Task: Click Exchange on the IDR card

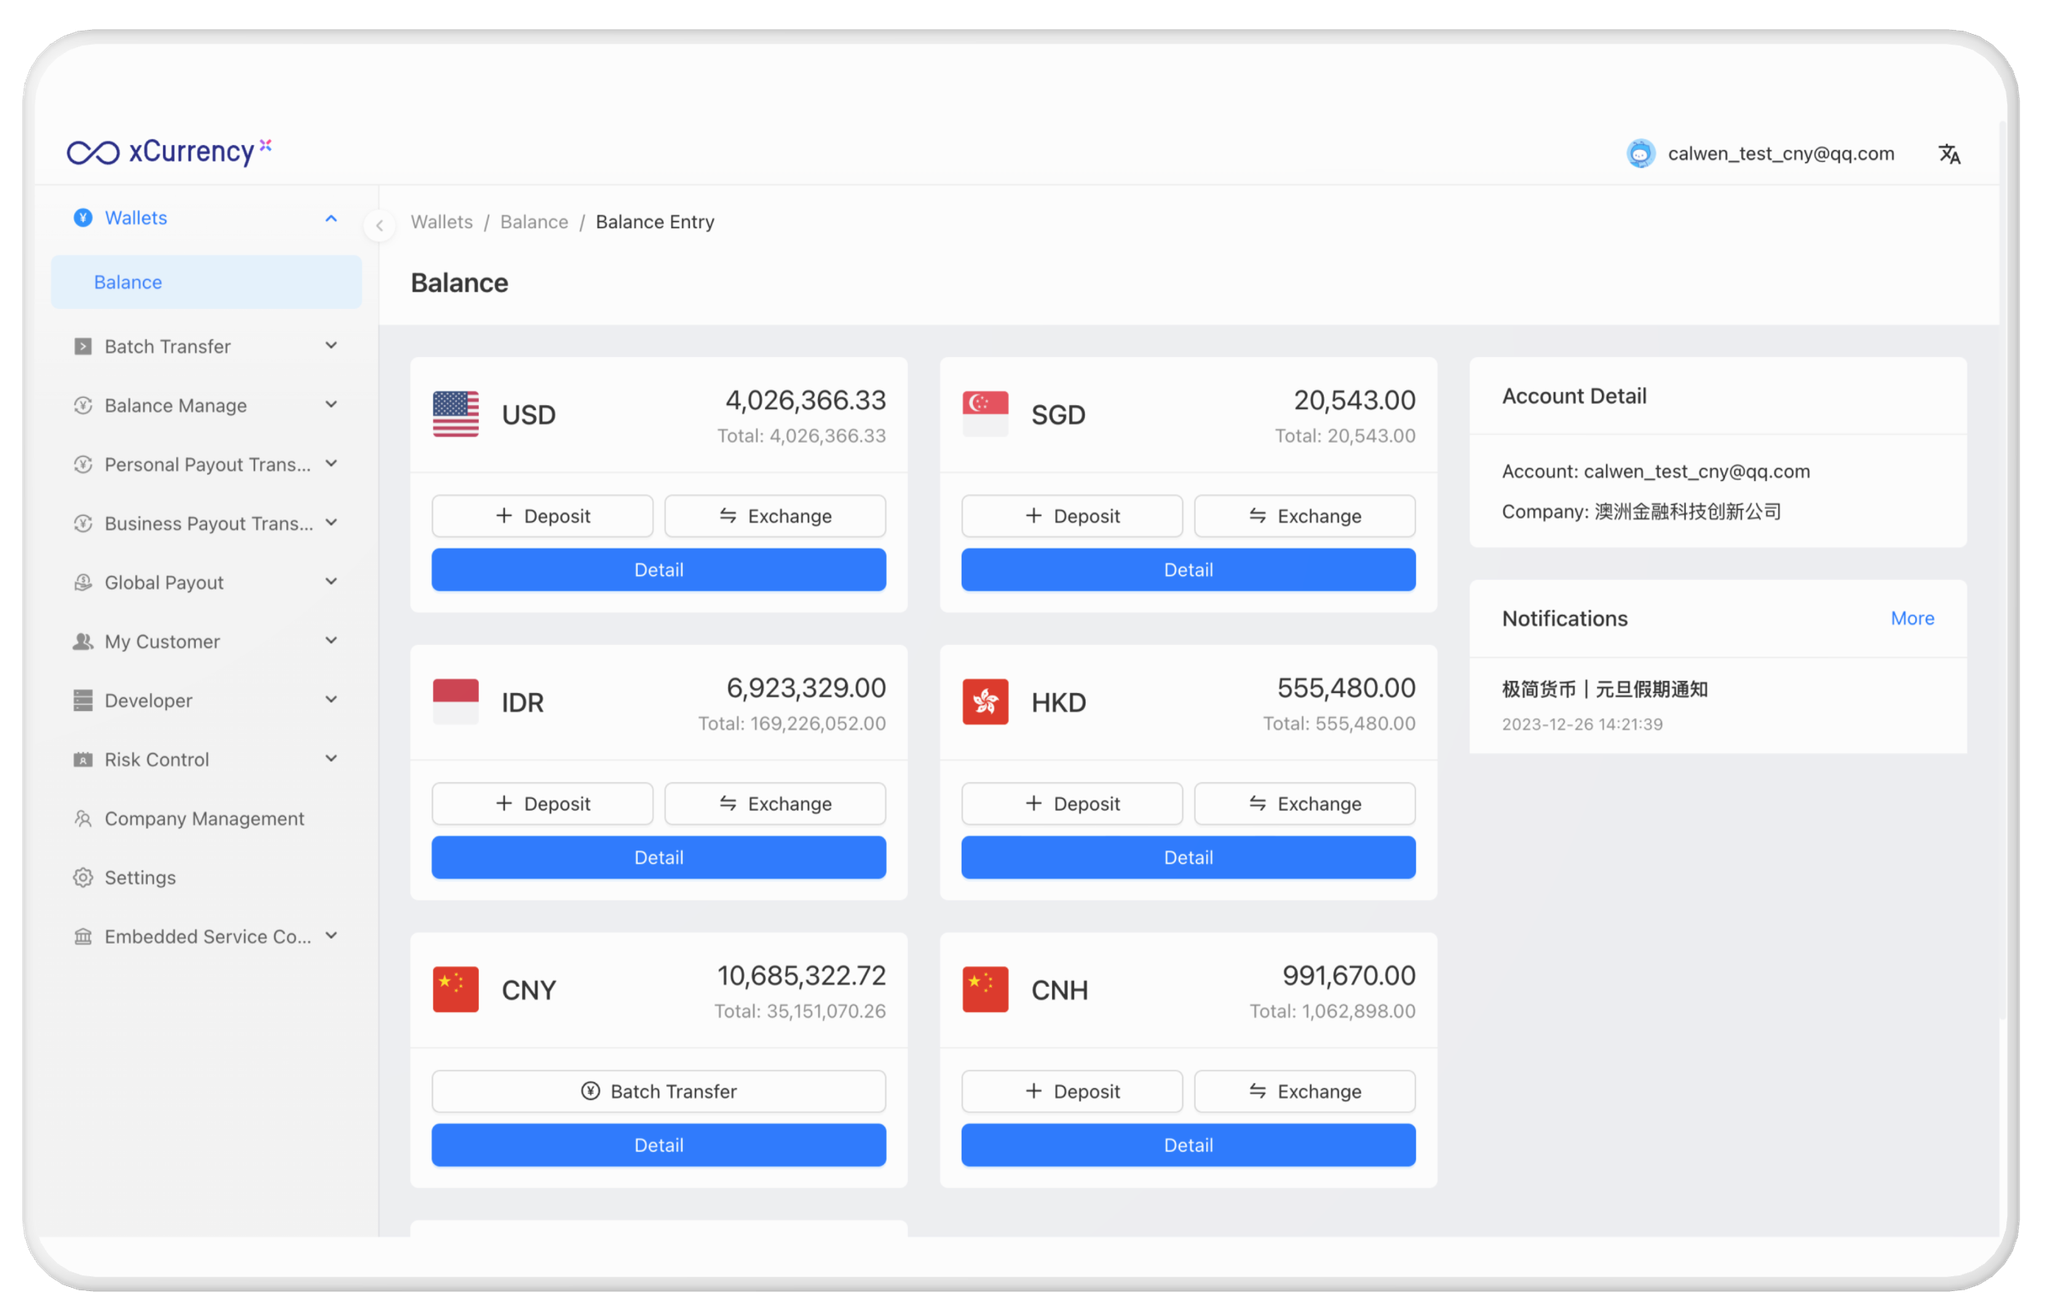Action: coord(774,804)
